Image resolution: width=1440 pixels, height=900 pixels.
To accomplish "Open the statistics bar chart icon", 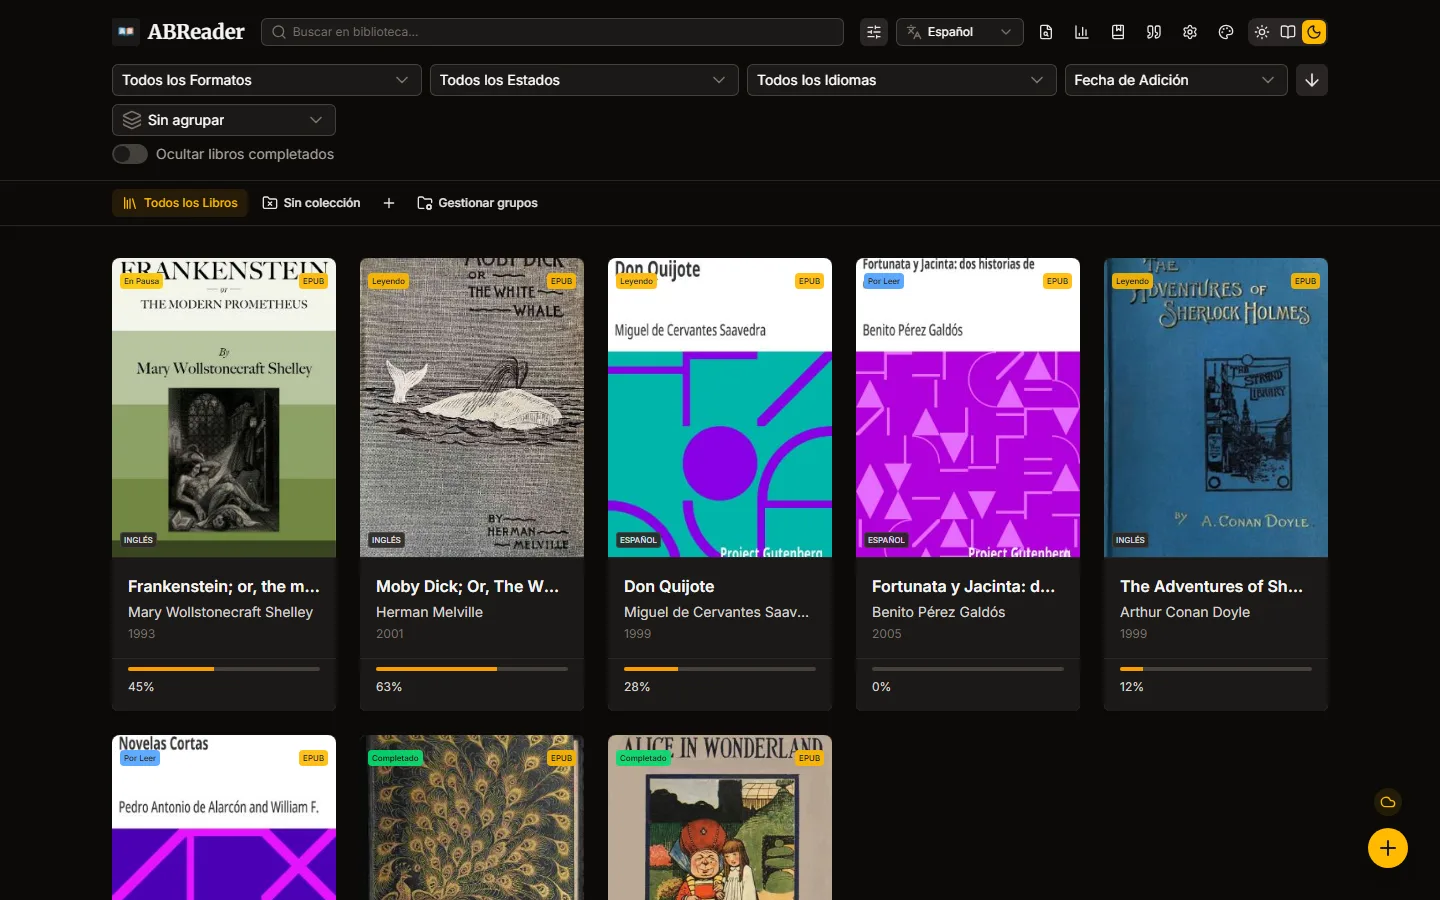I will 1082,32.
